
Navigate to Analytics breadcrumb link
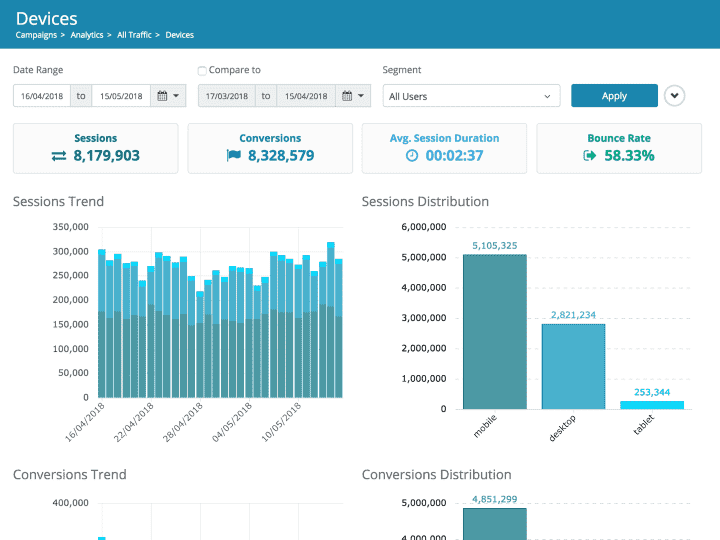87,35
